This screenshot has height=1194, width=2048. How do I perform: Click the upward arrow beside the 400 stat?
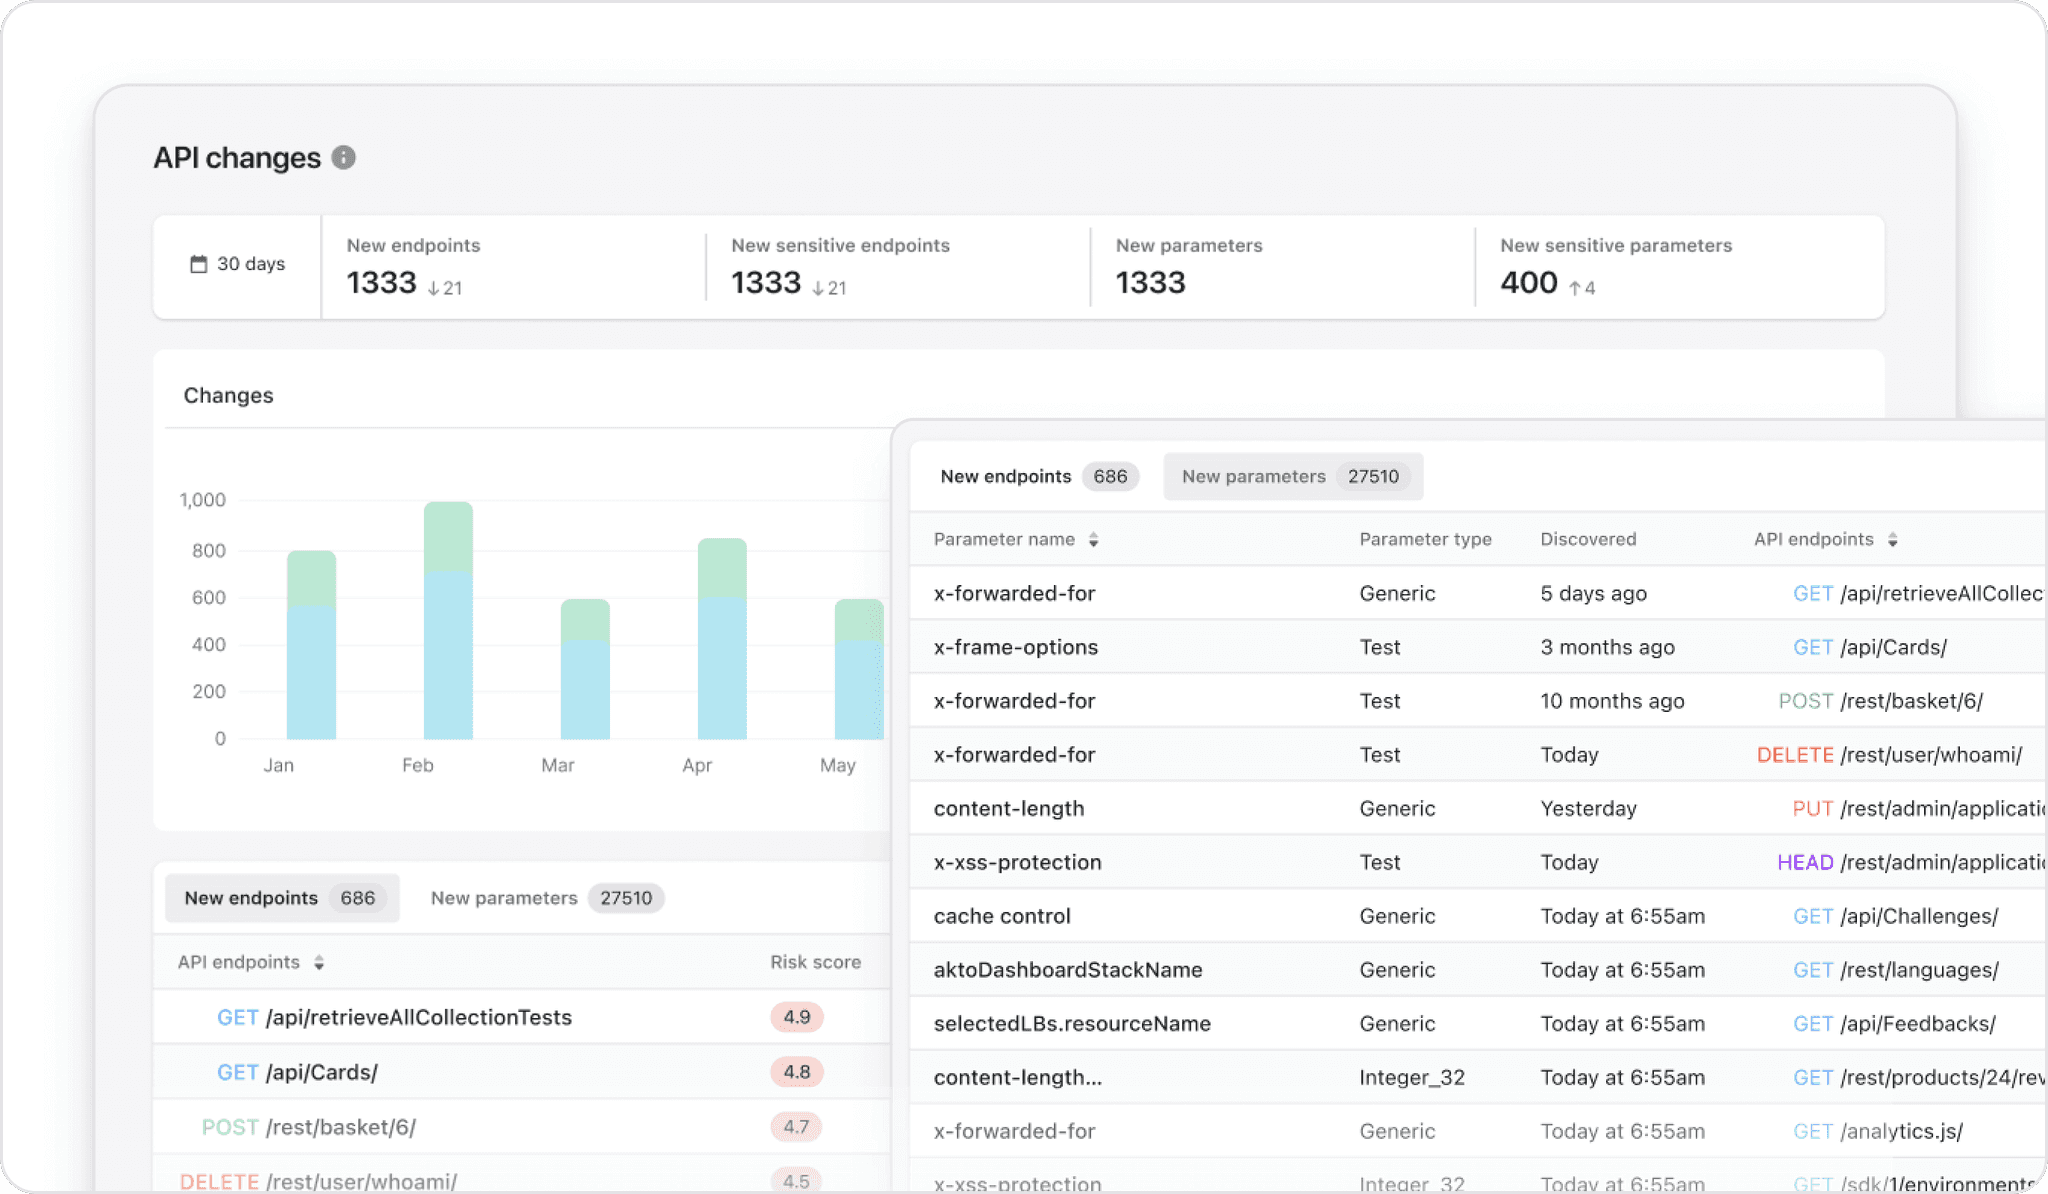click(x=1574, y=289)
